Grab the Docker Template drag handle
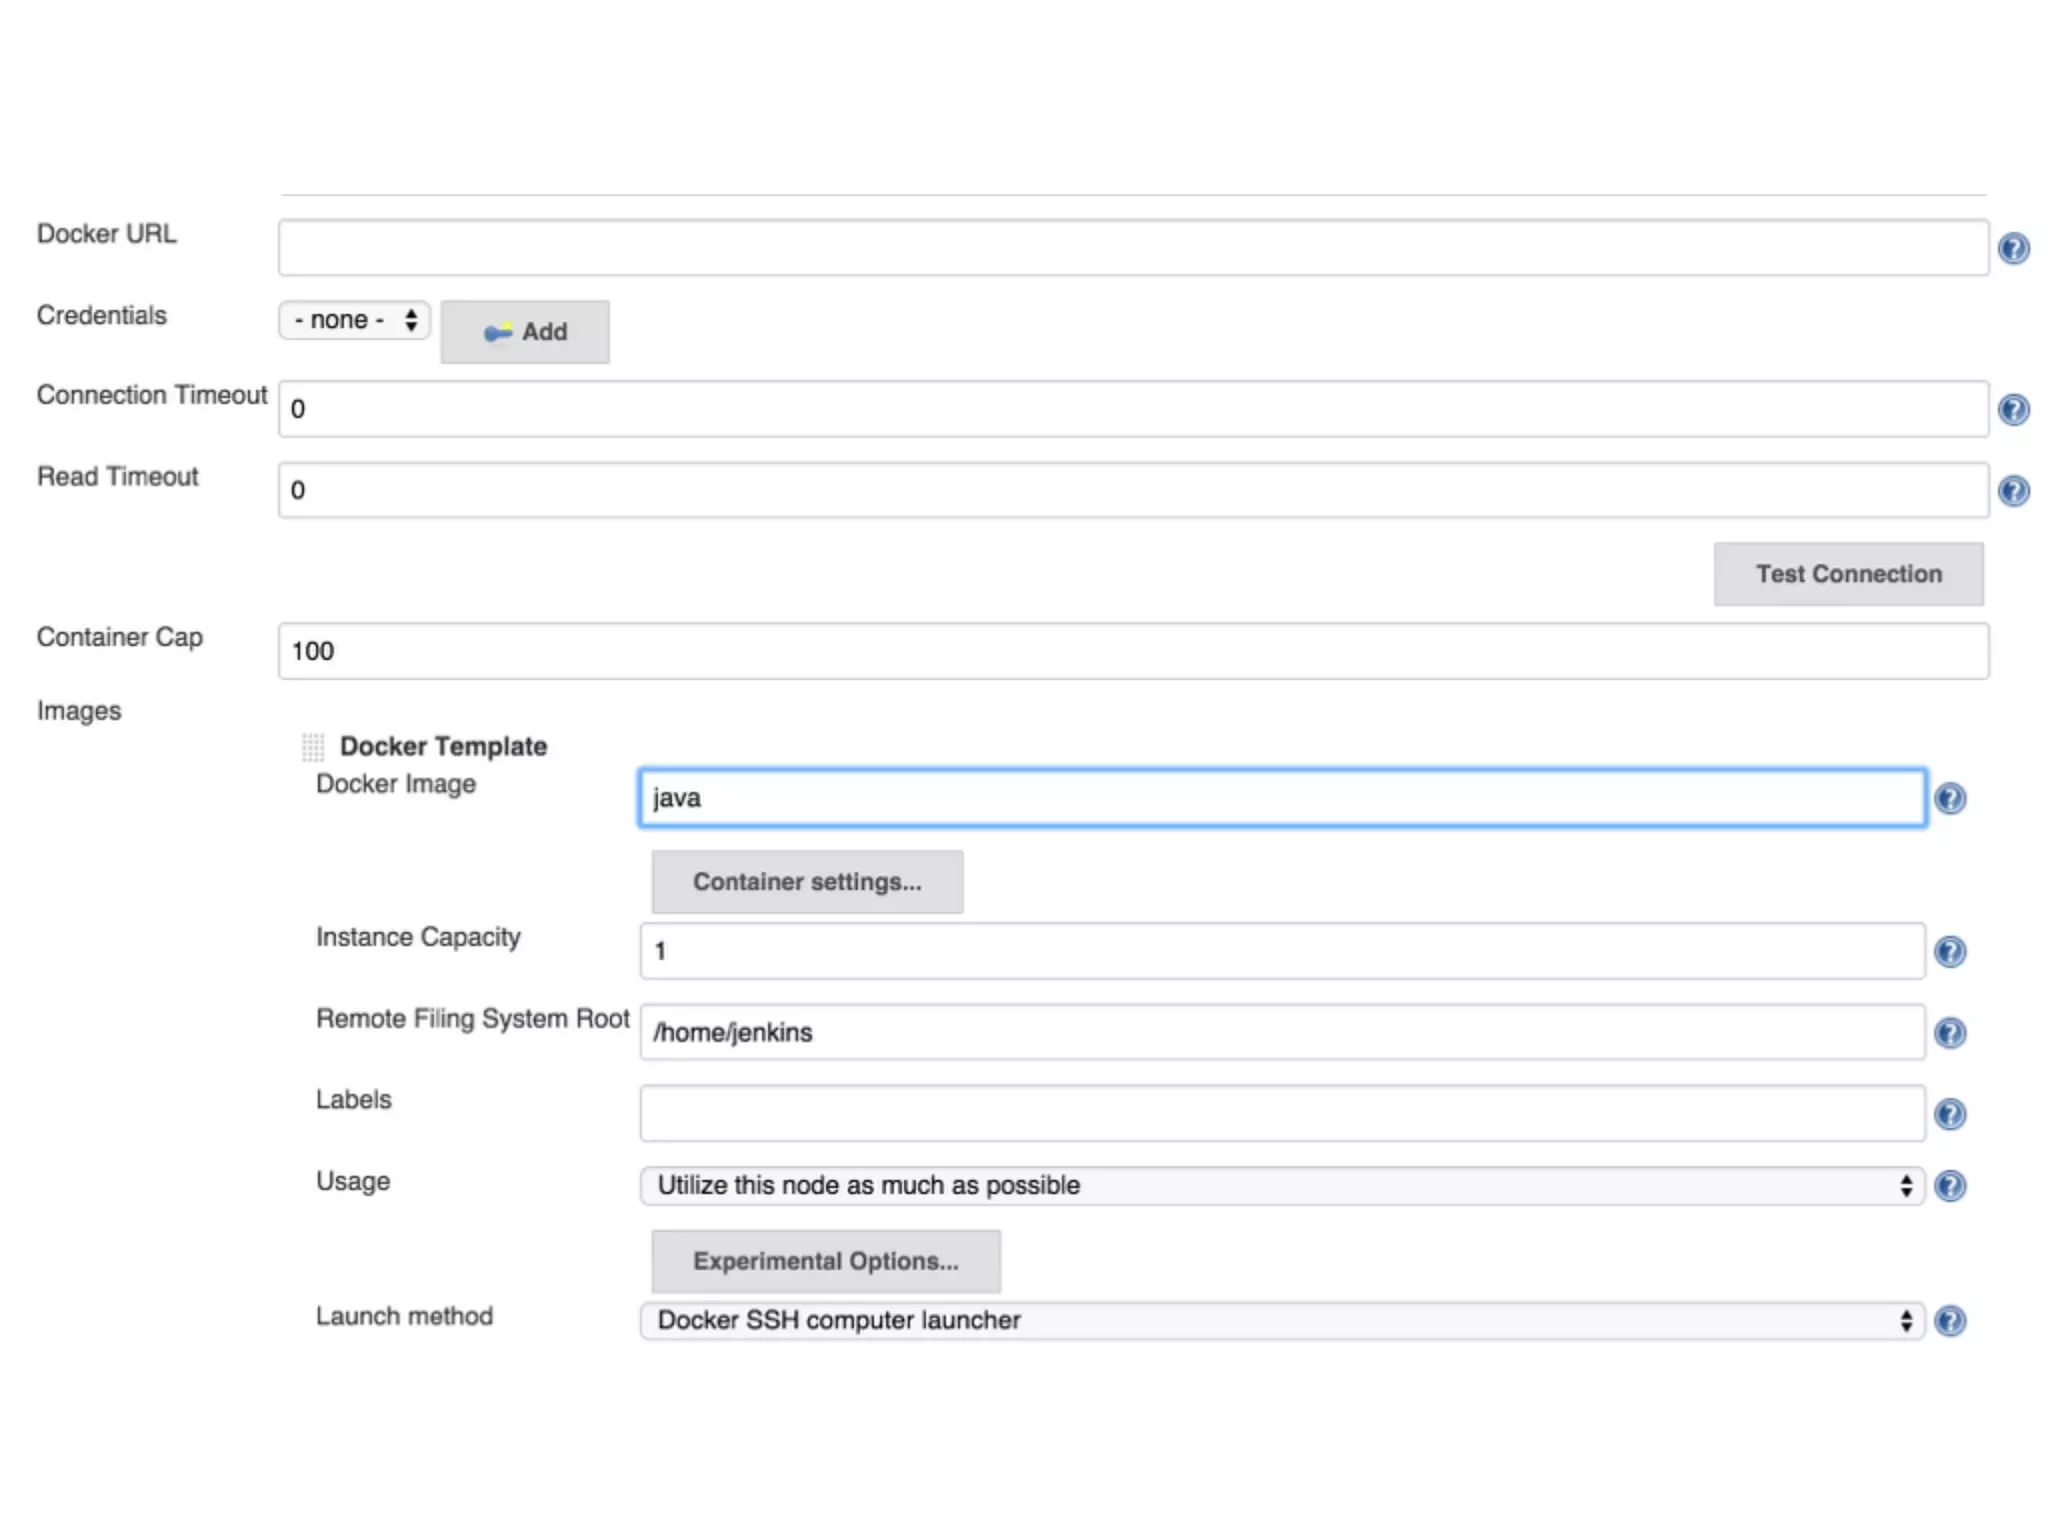 pyautogui.click(x=312, y=747)
